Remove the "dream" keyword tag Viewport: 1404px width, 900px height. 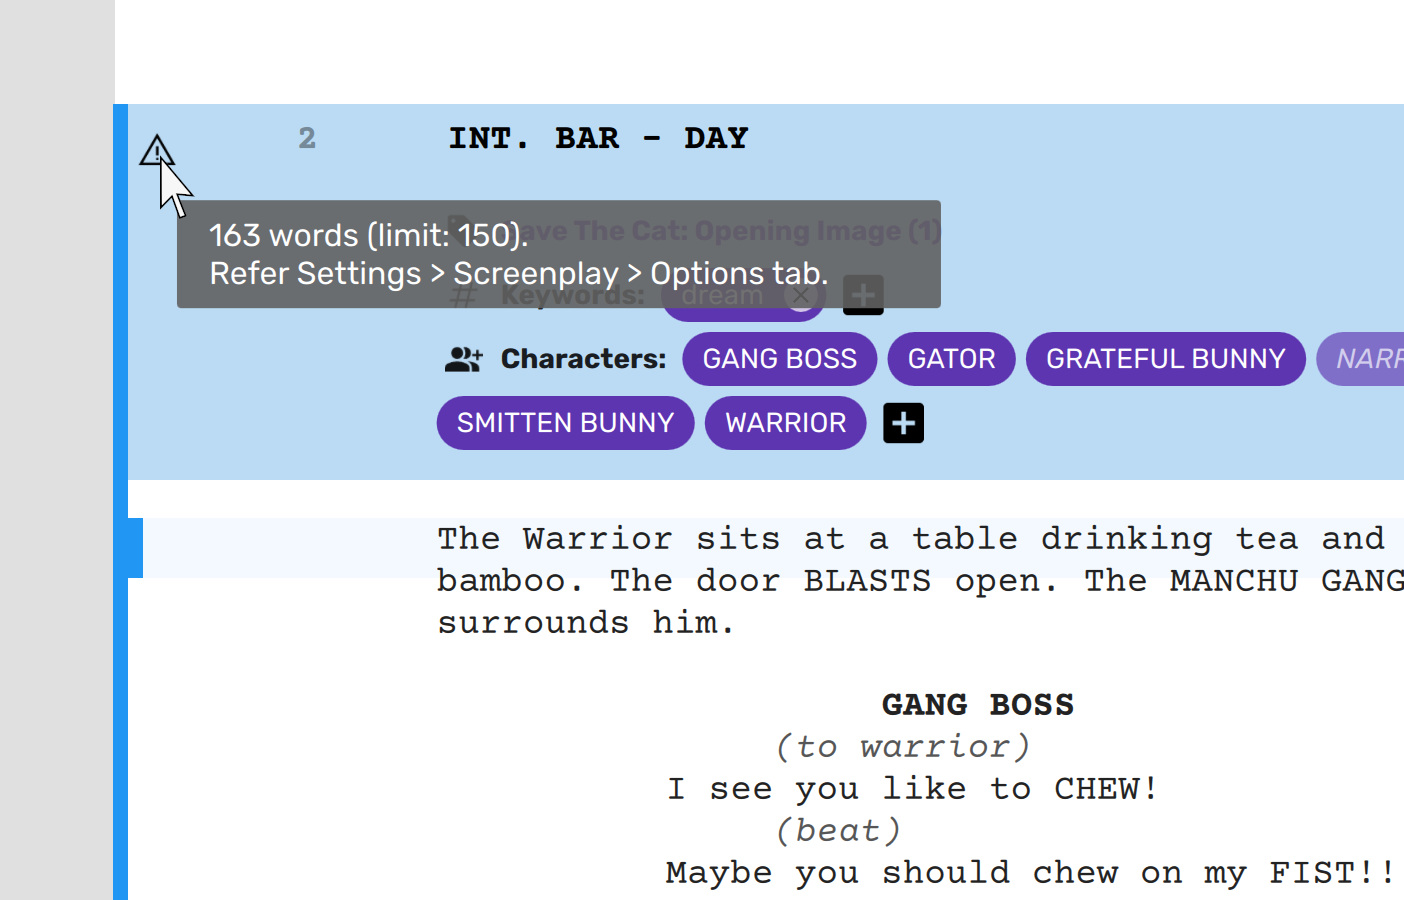pos(801,295)
